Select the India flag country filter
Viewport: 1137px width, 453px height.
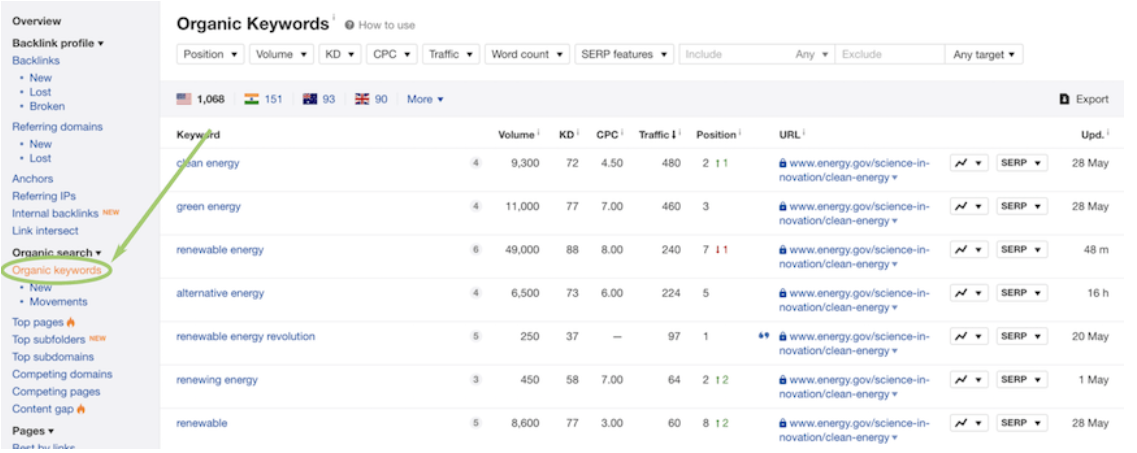(x=251, y=99)
